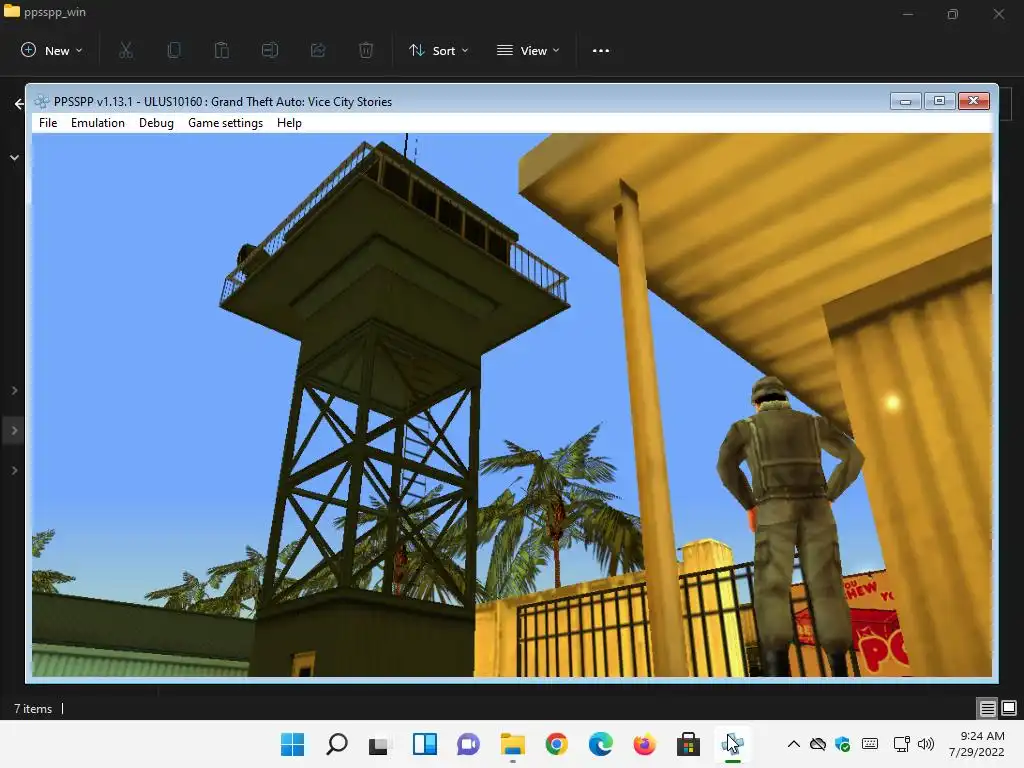
Task: Click the Rename icon in Explorer toolbar
Action: (270, 50)
